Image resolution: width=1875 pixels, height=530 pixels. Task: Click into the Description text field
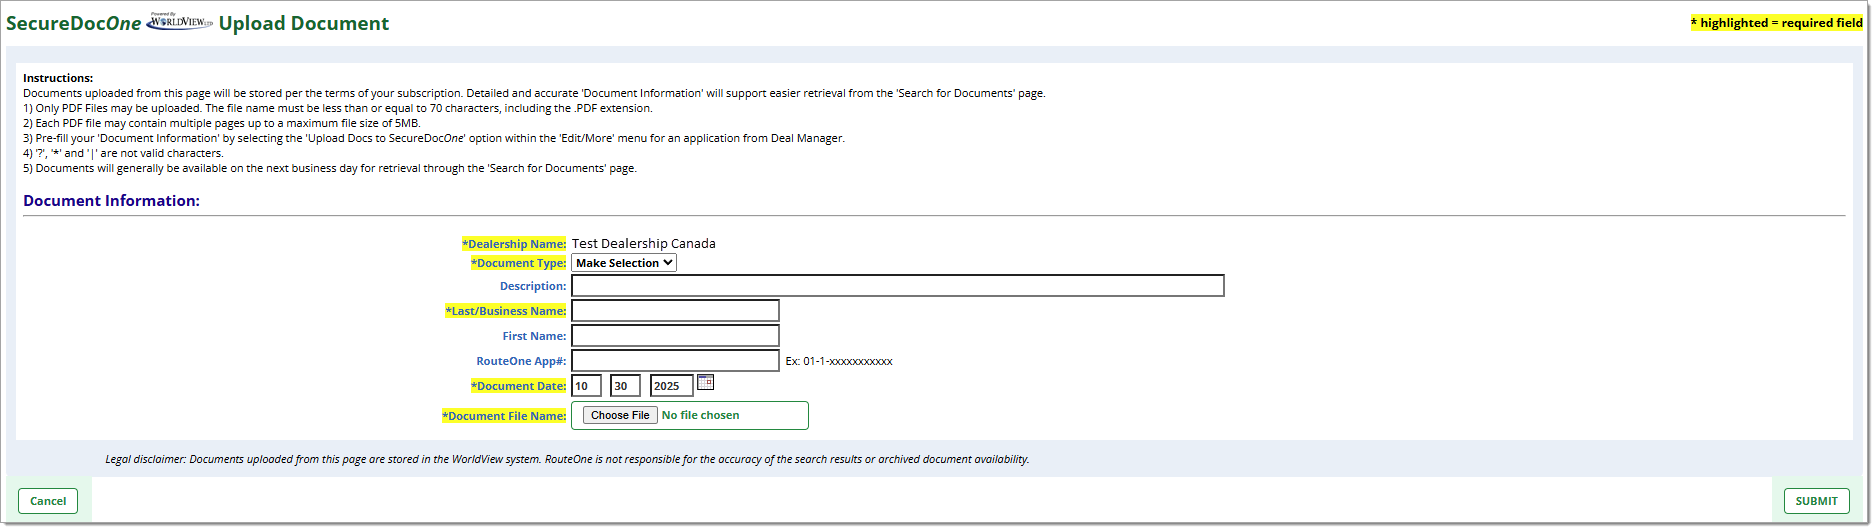pos(897,286)
